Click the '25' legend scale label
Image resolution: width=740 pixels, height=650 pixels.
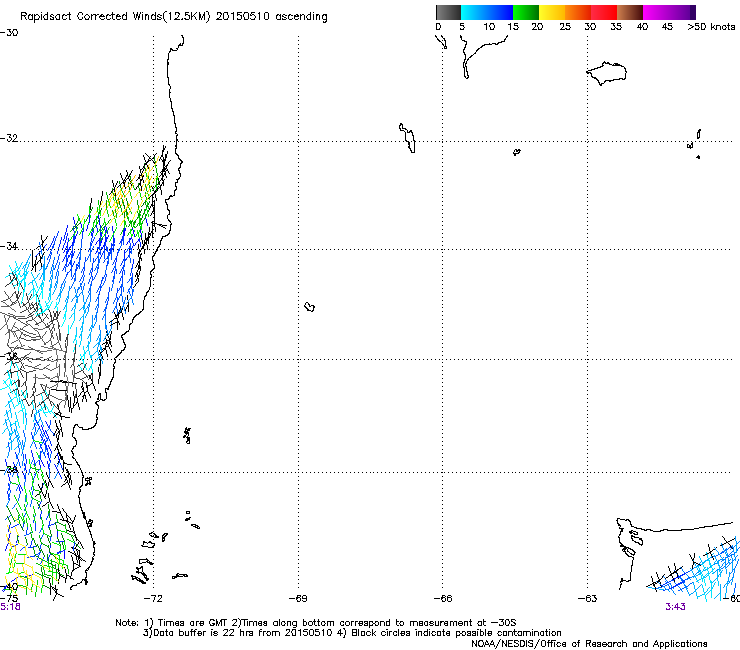tap(565, 27)
